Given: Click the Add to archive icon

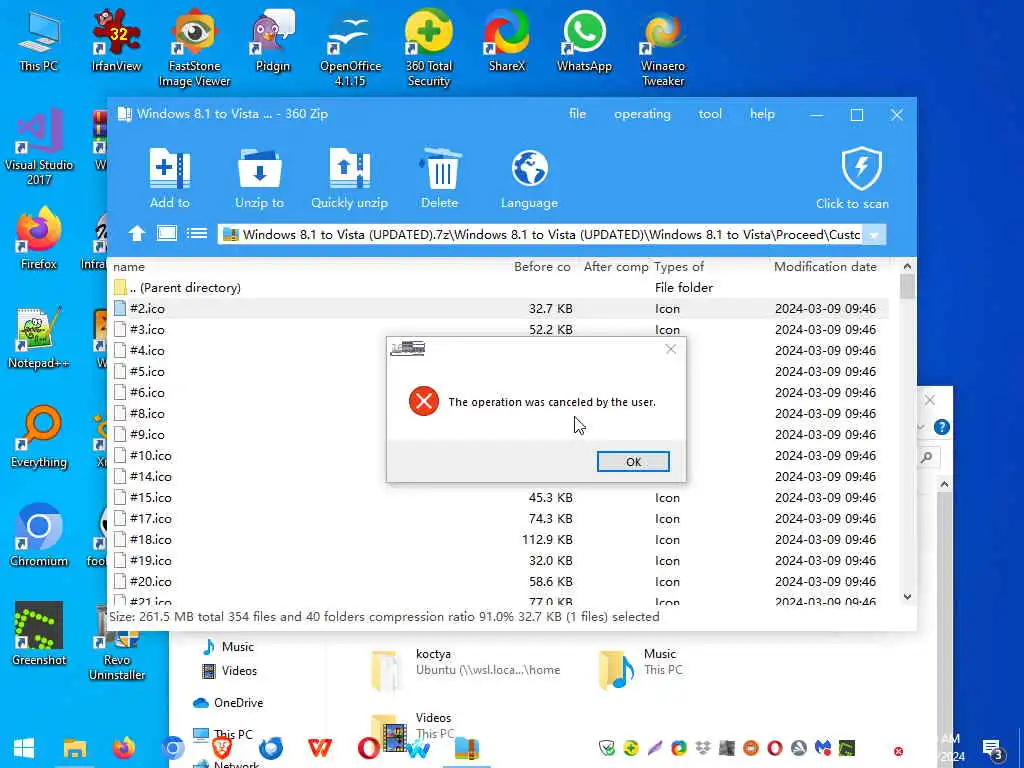Looking at the screenshot, I should click(170, 168).
